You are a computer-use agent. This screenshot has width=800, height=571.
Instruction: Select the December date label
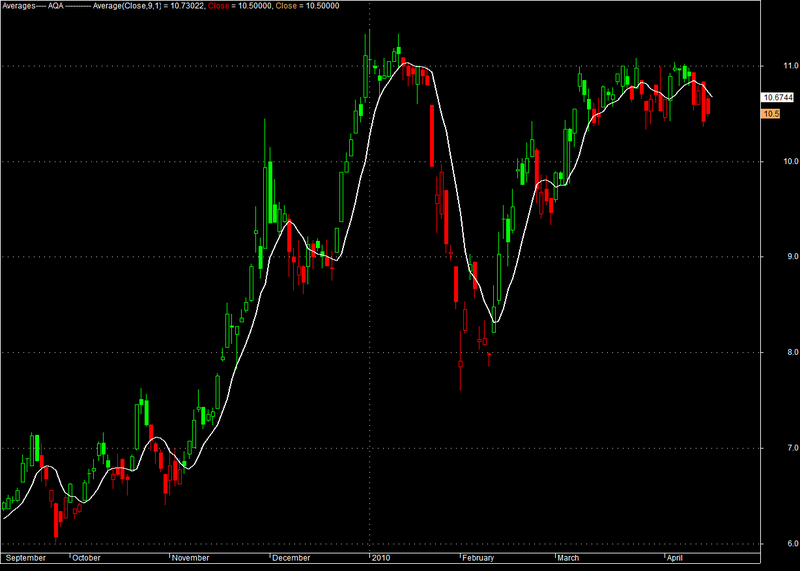coord(291,558)
